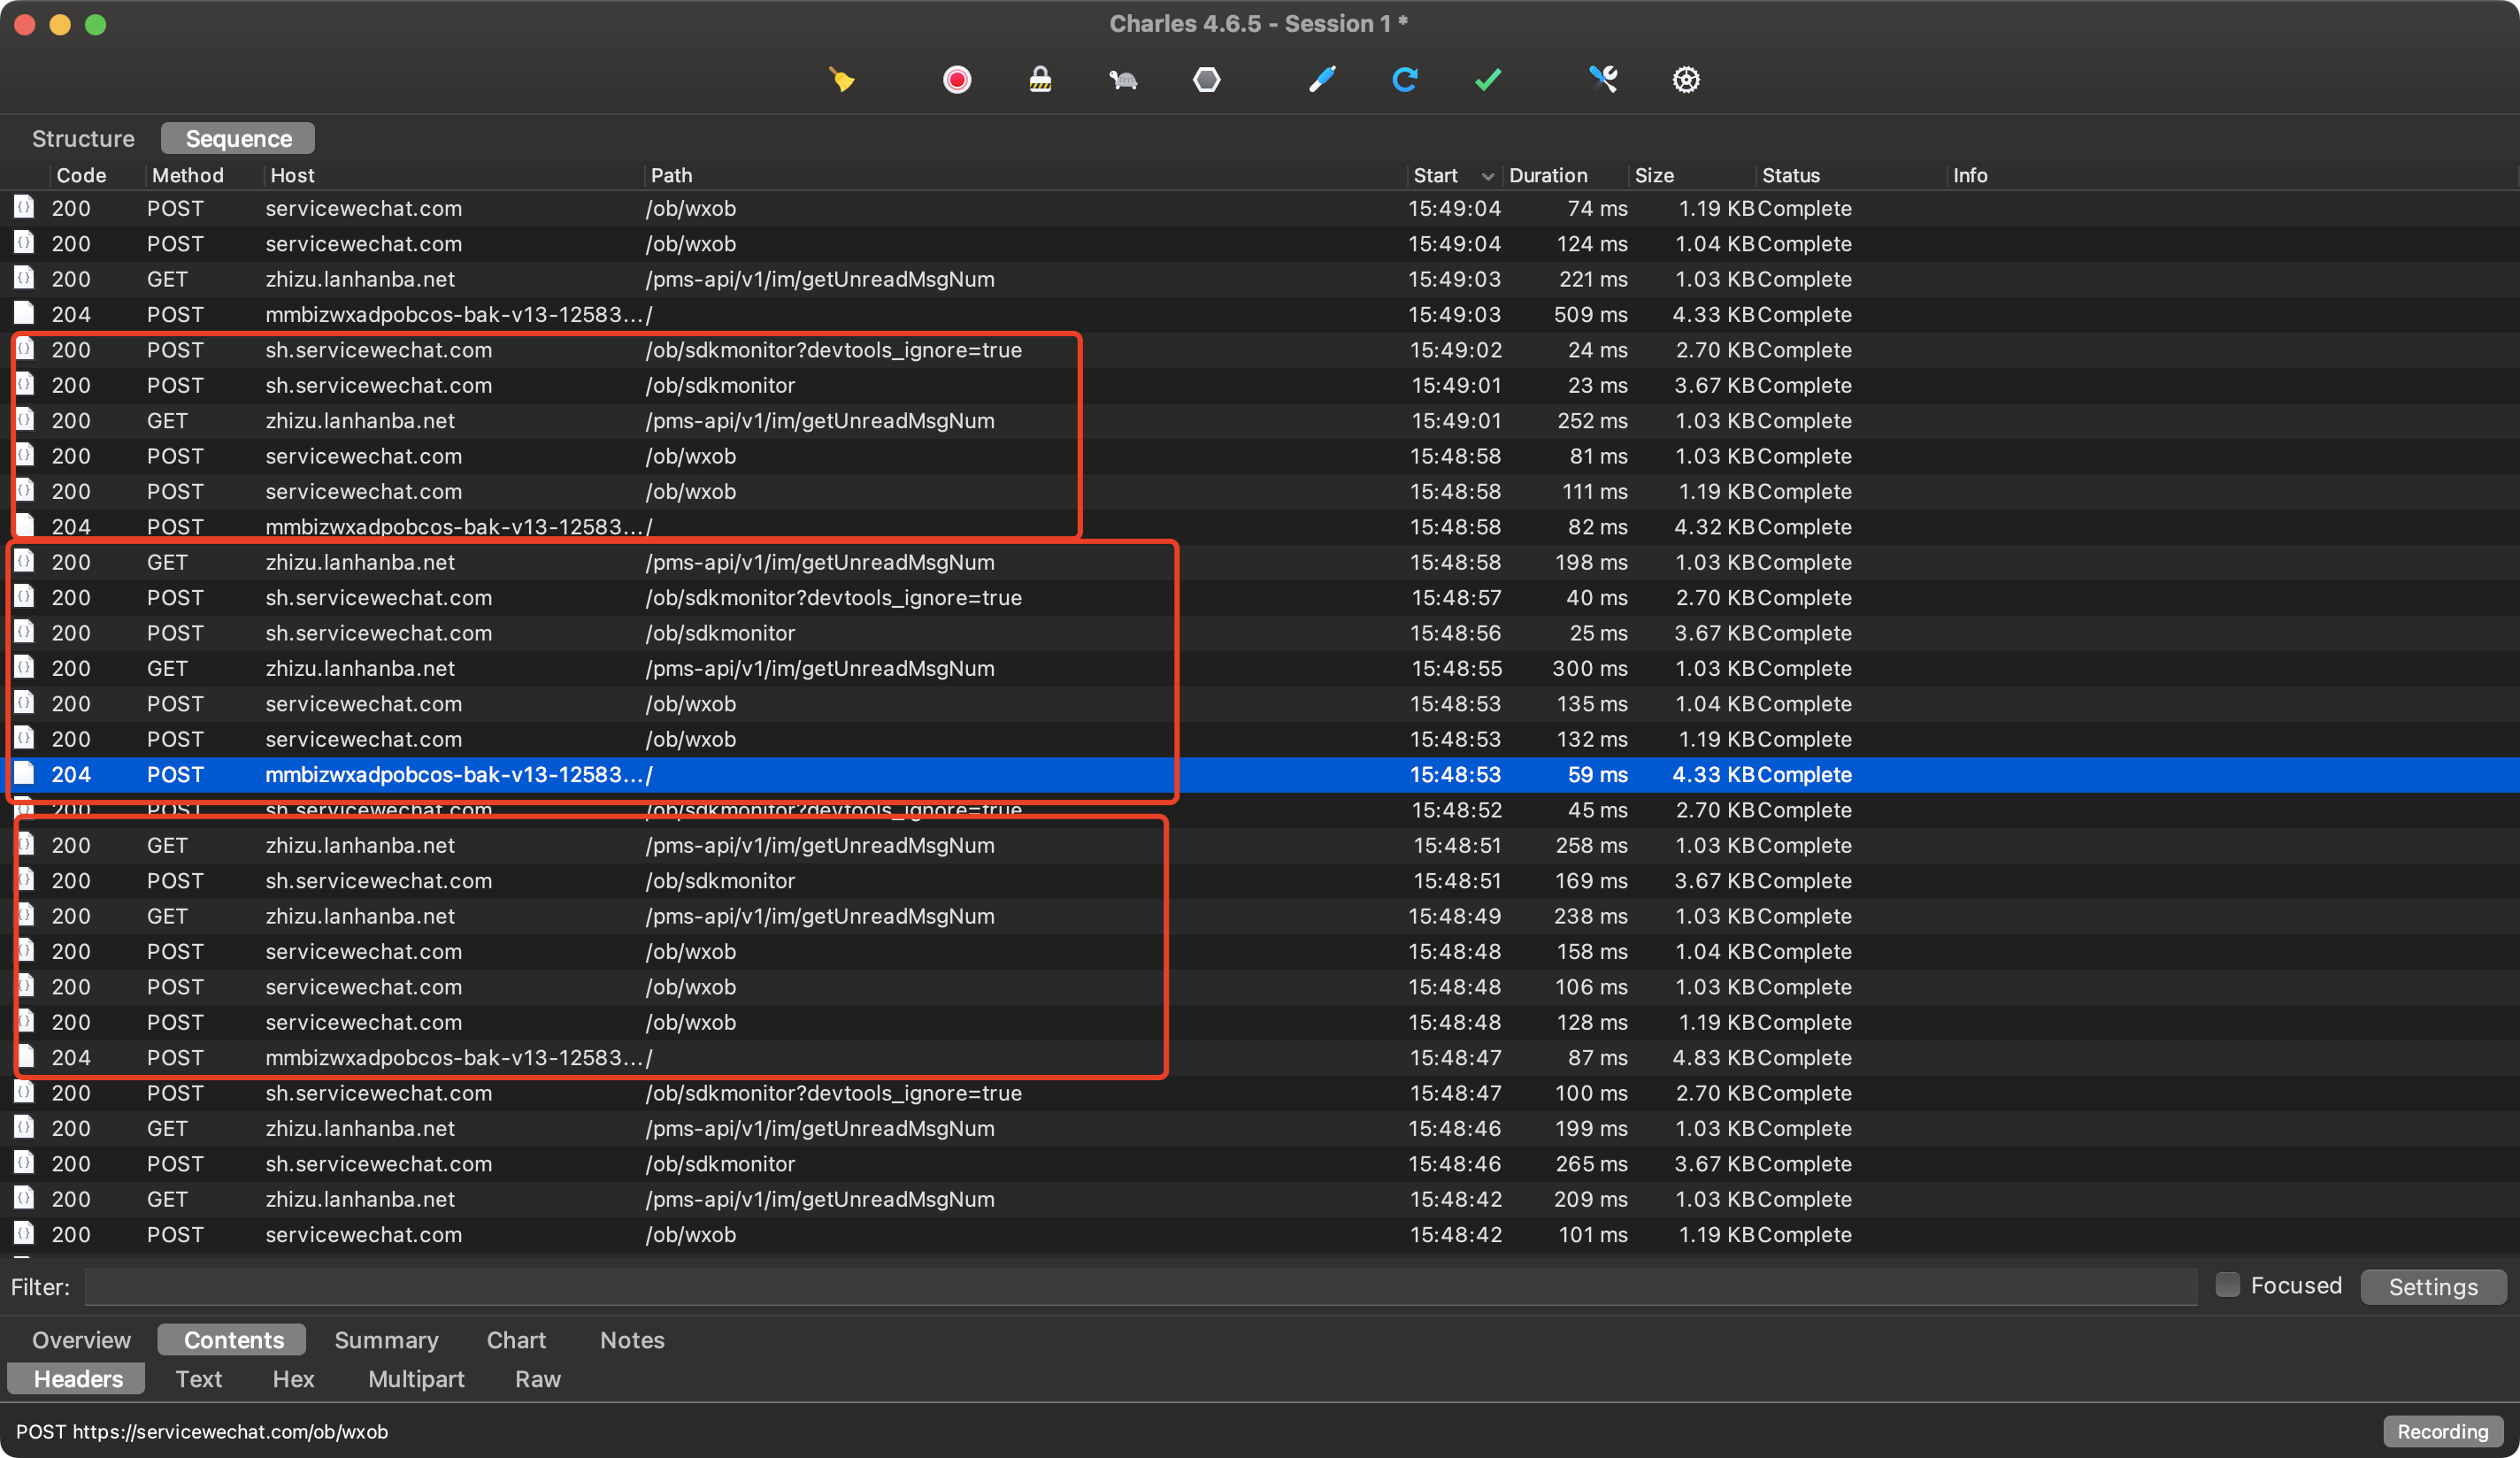The image size is (2520, 1458).
Task: Click into the Filter text field
Action: [1140, 1287]
